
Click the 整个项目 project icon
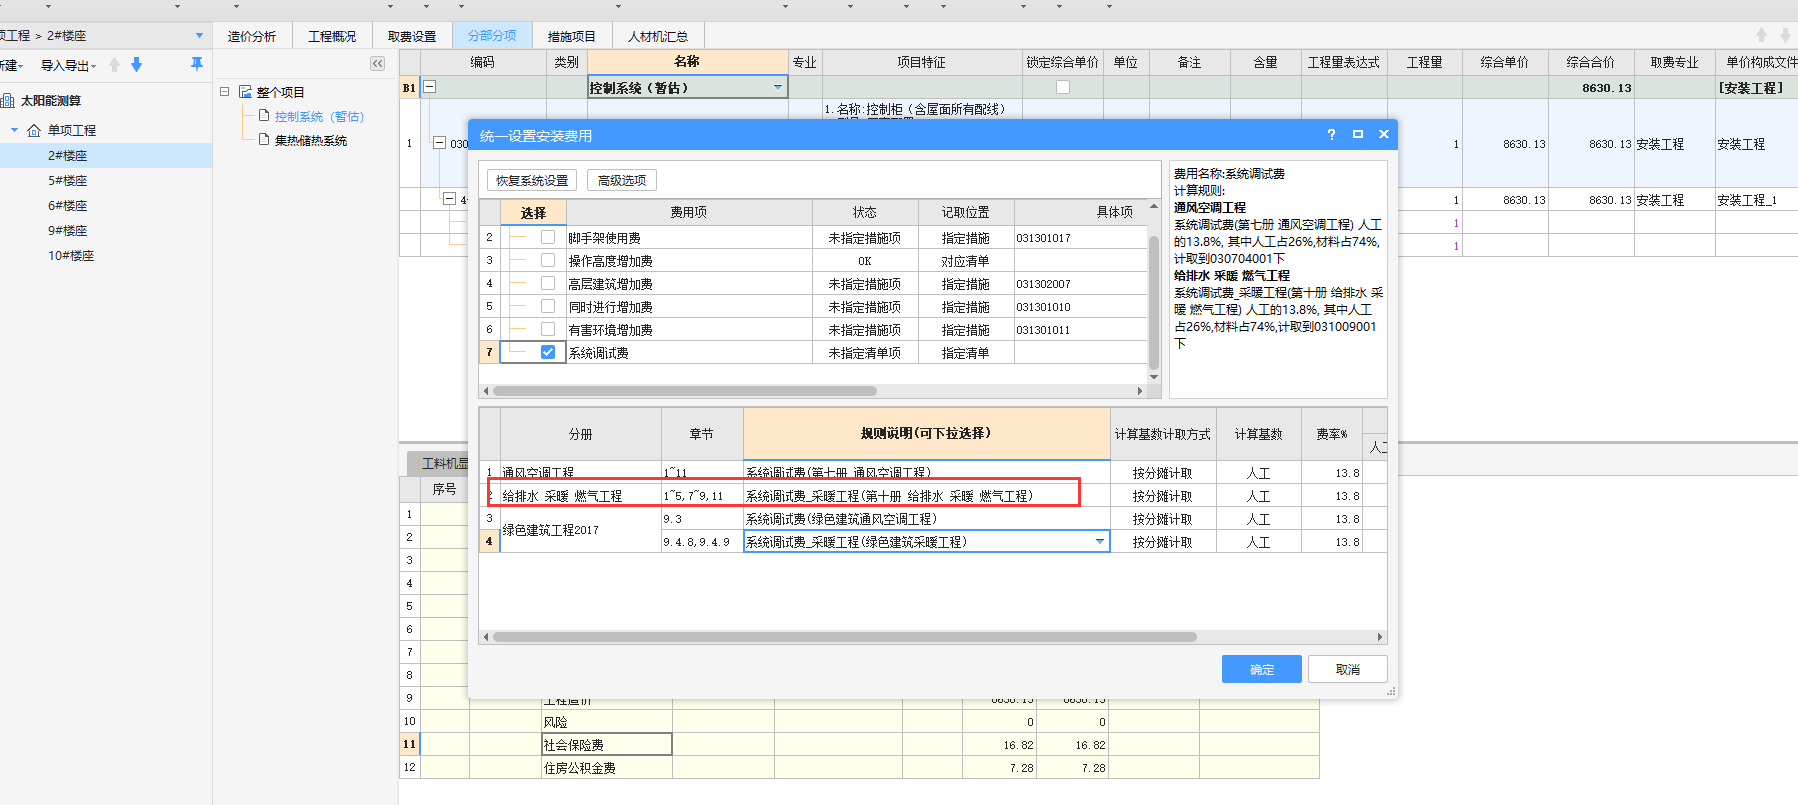pos(245,91)
